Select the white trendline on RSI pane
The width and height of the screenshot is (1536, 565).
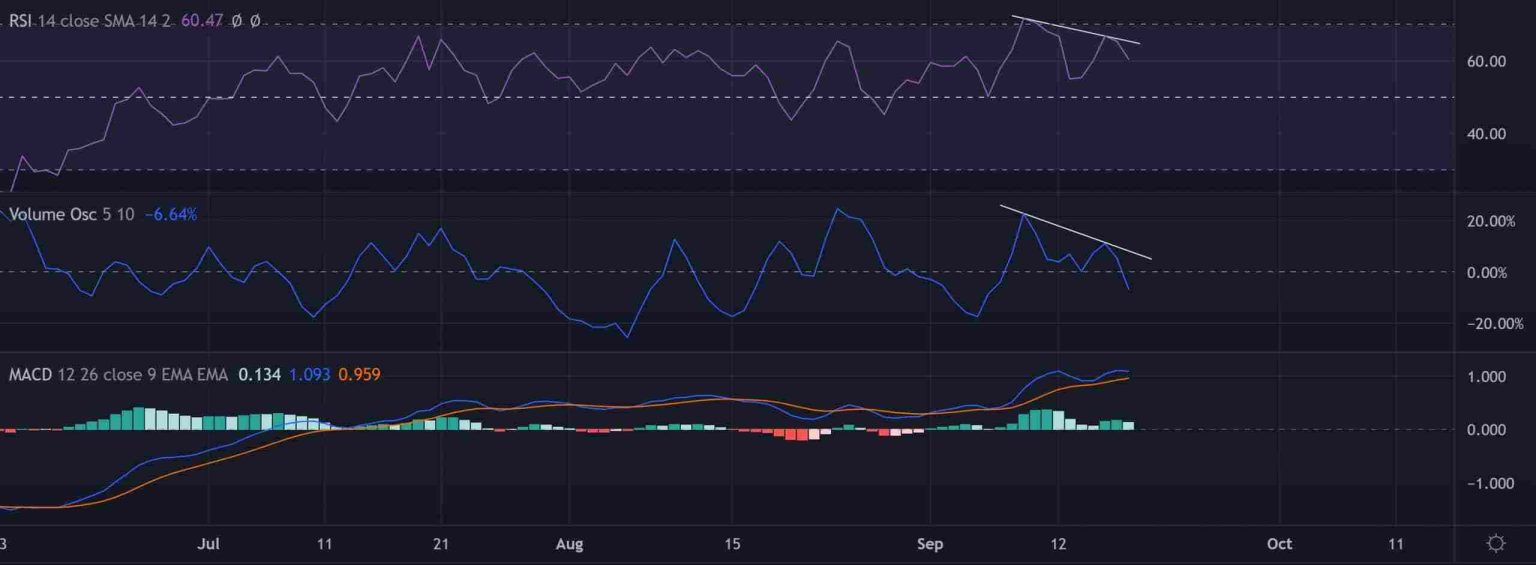(x=1075, y=30)
